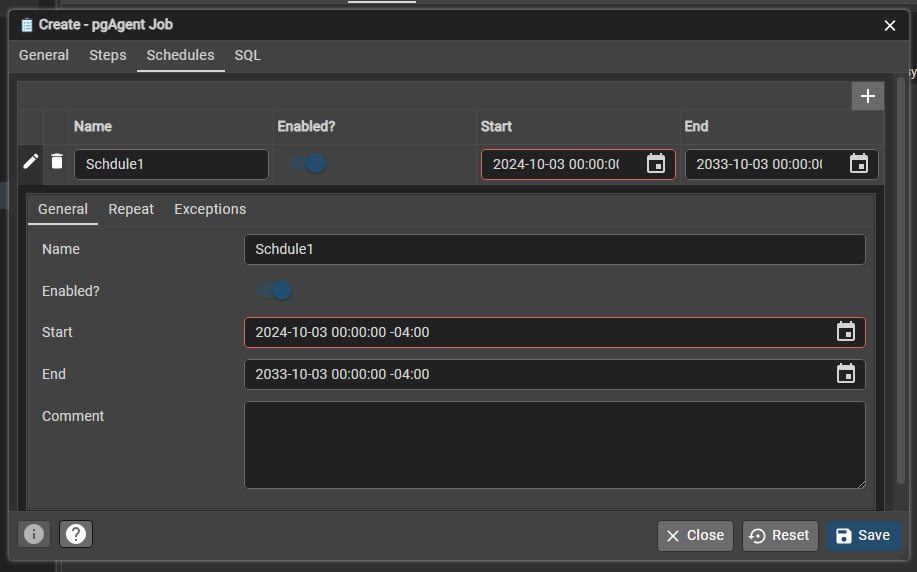Click the Reset button
The height and width of the screenshot is (572, 917).
coord(780,536)
